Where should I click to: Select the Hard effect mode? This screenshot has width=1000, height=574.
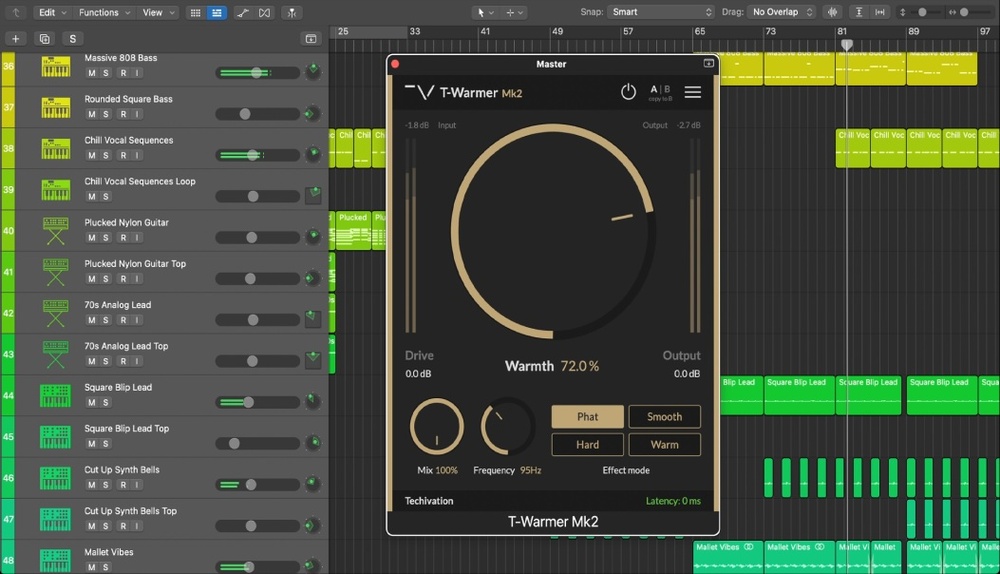pyautogui.click(x=587, y=444)
